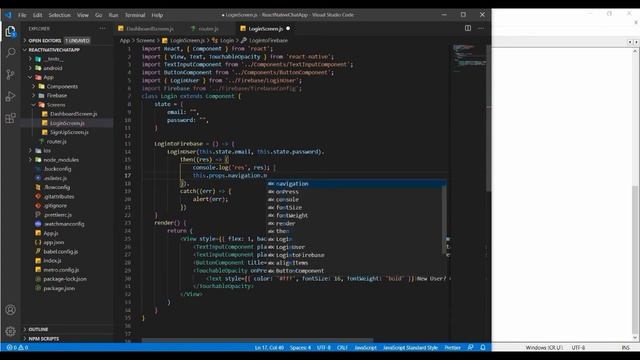
Task: Open the editor More Actions ellipsis
Action: (x=481, y=28)
